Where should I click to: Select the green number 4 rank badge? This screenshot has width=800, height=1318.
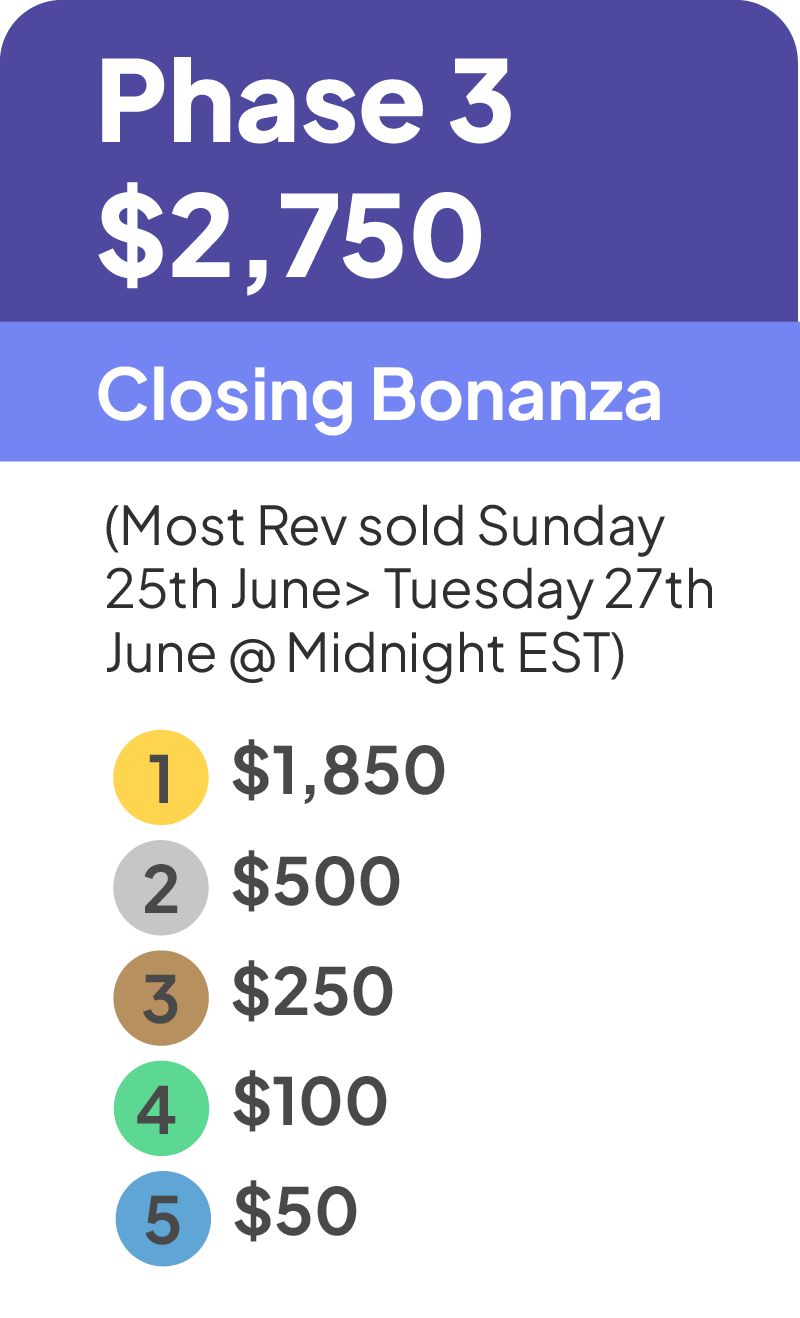(x=161, y=1108)
